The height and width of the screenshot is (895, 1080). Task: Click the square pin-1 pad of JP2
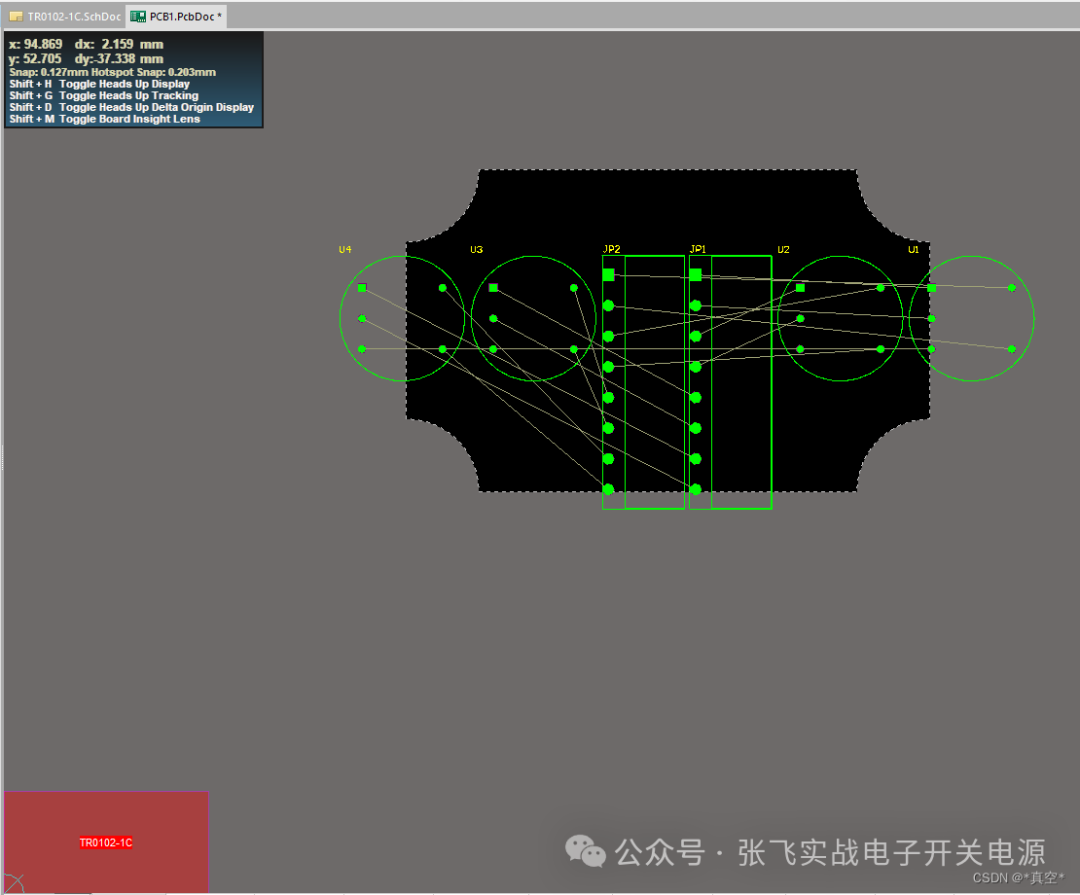click(x=607, y=274)
